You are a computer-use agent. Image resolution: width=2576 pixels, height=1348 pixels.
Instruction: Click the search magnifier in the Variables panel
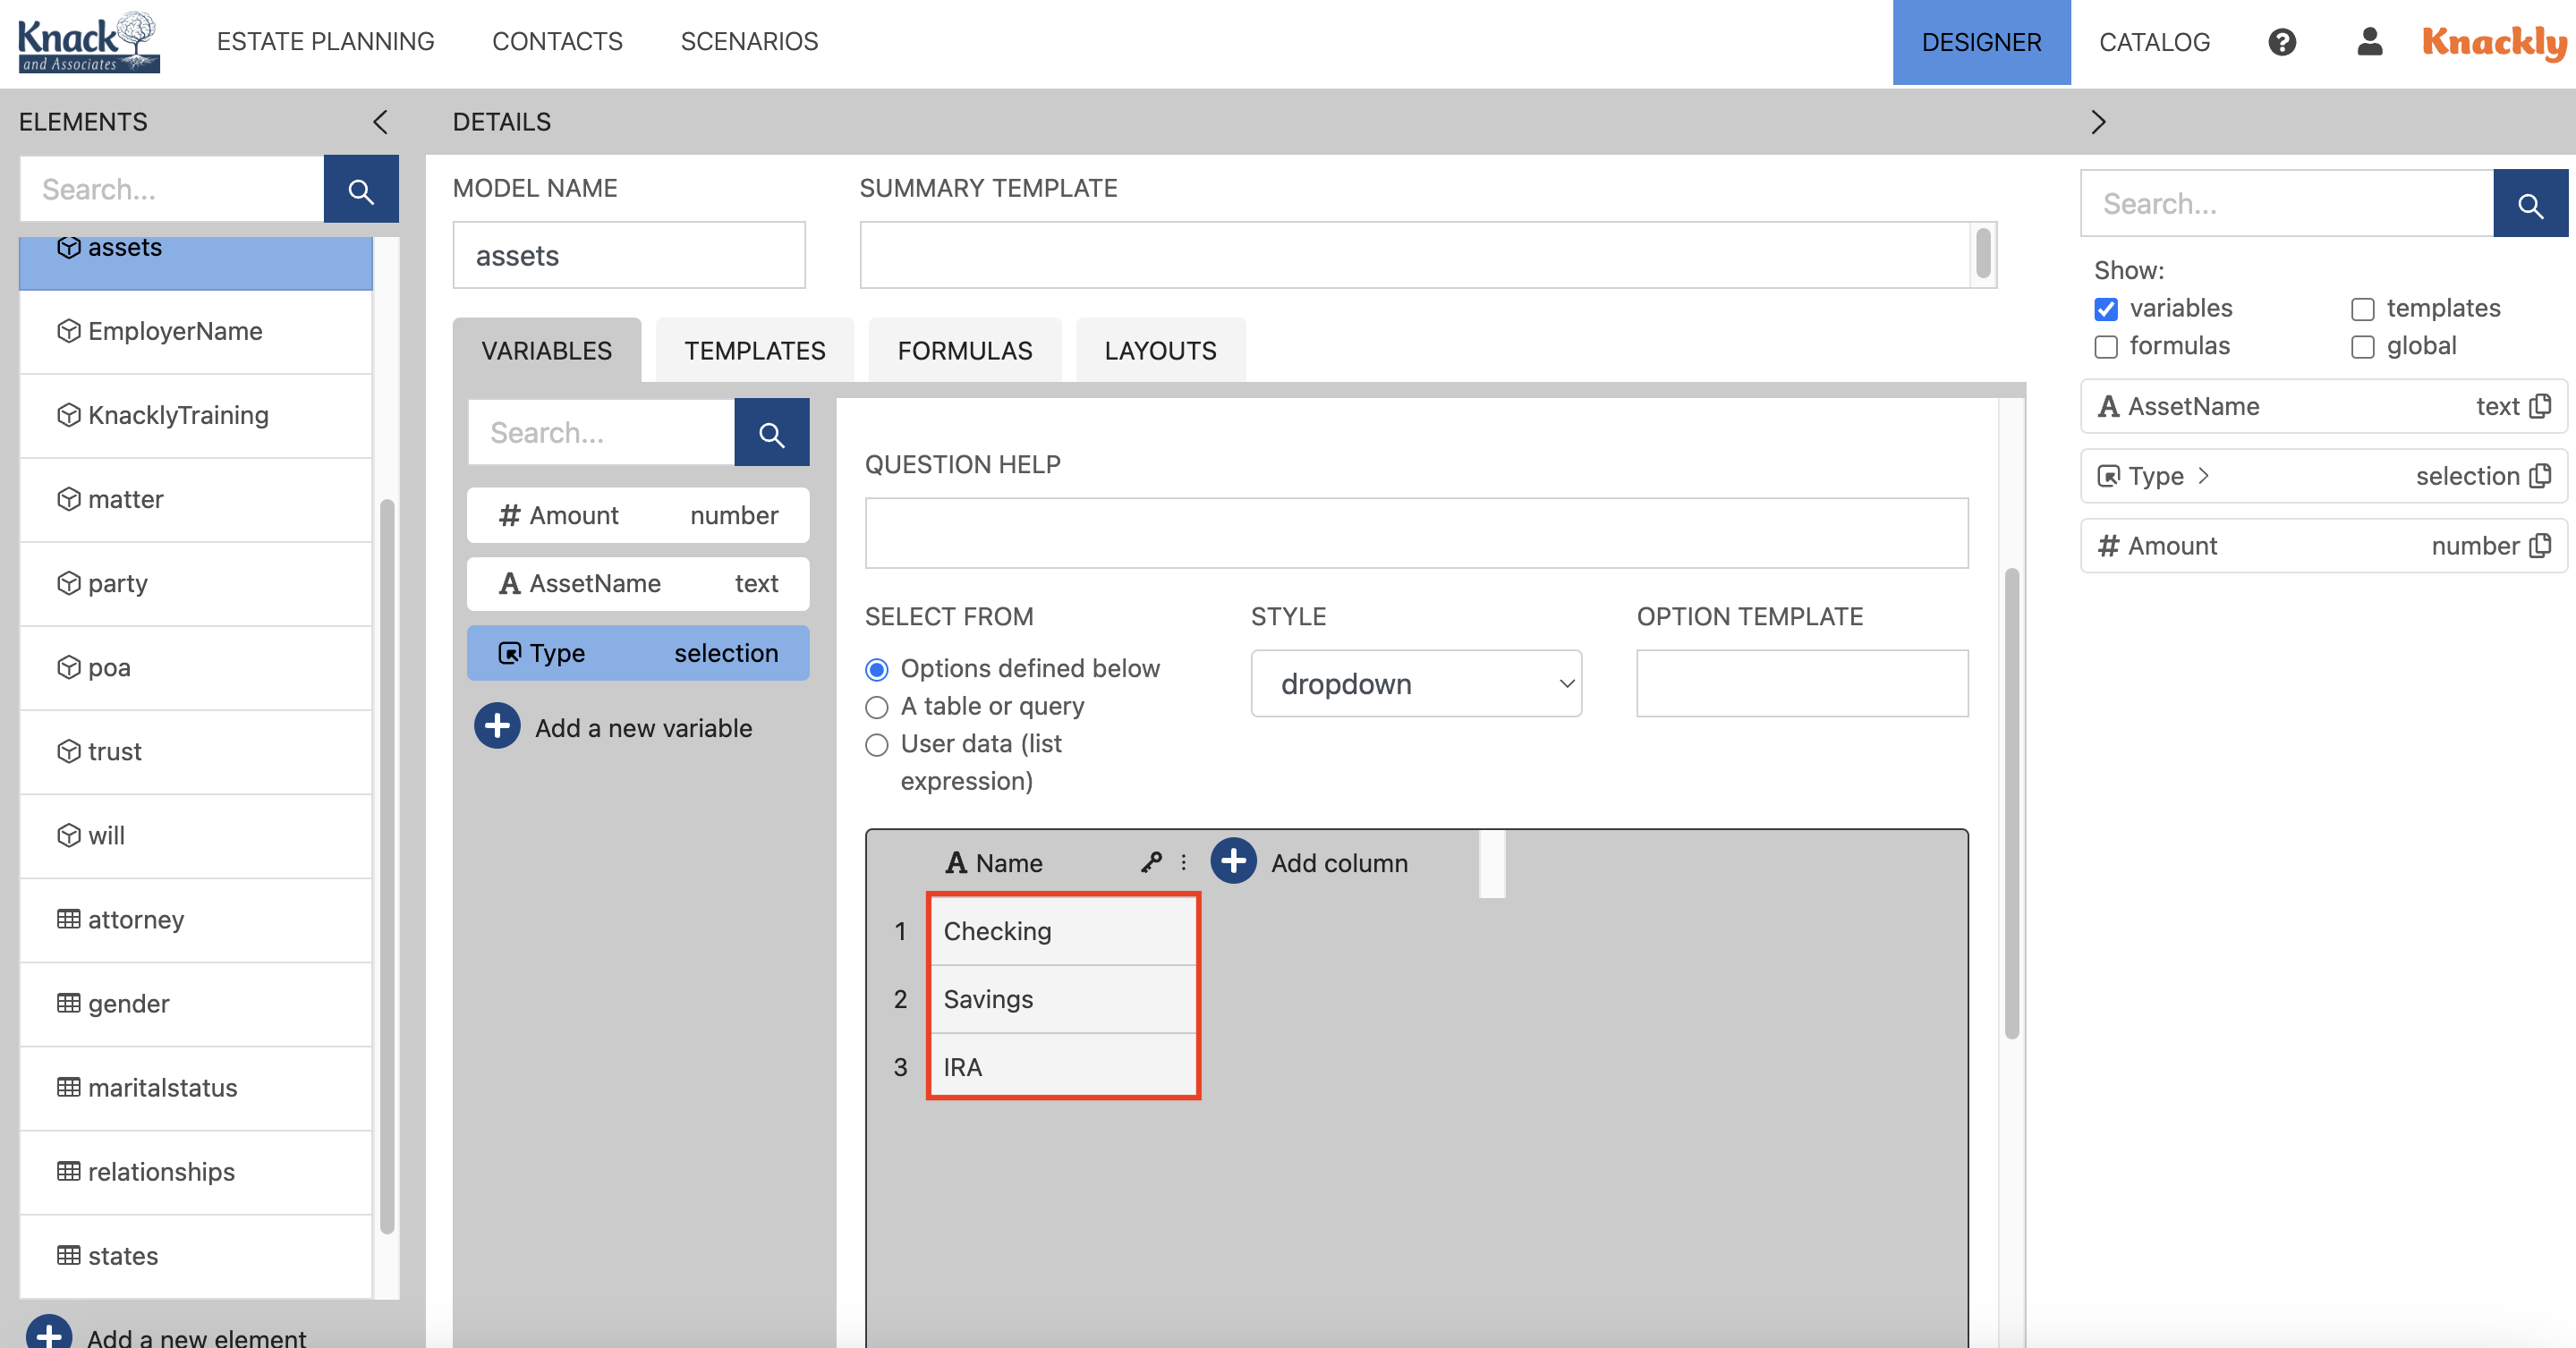pos(771,432)
